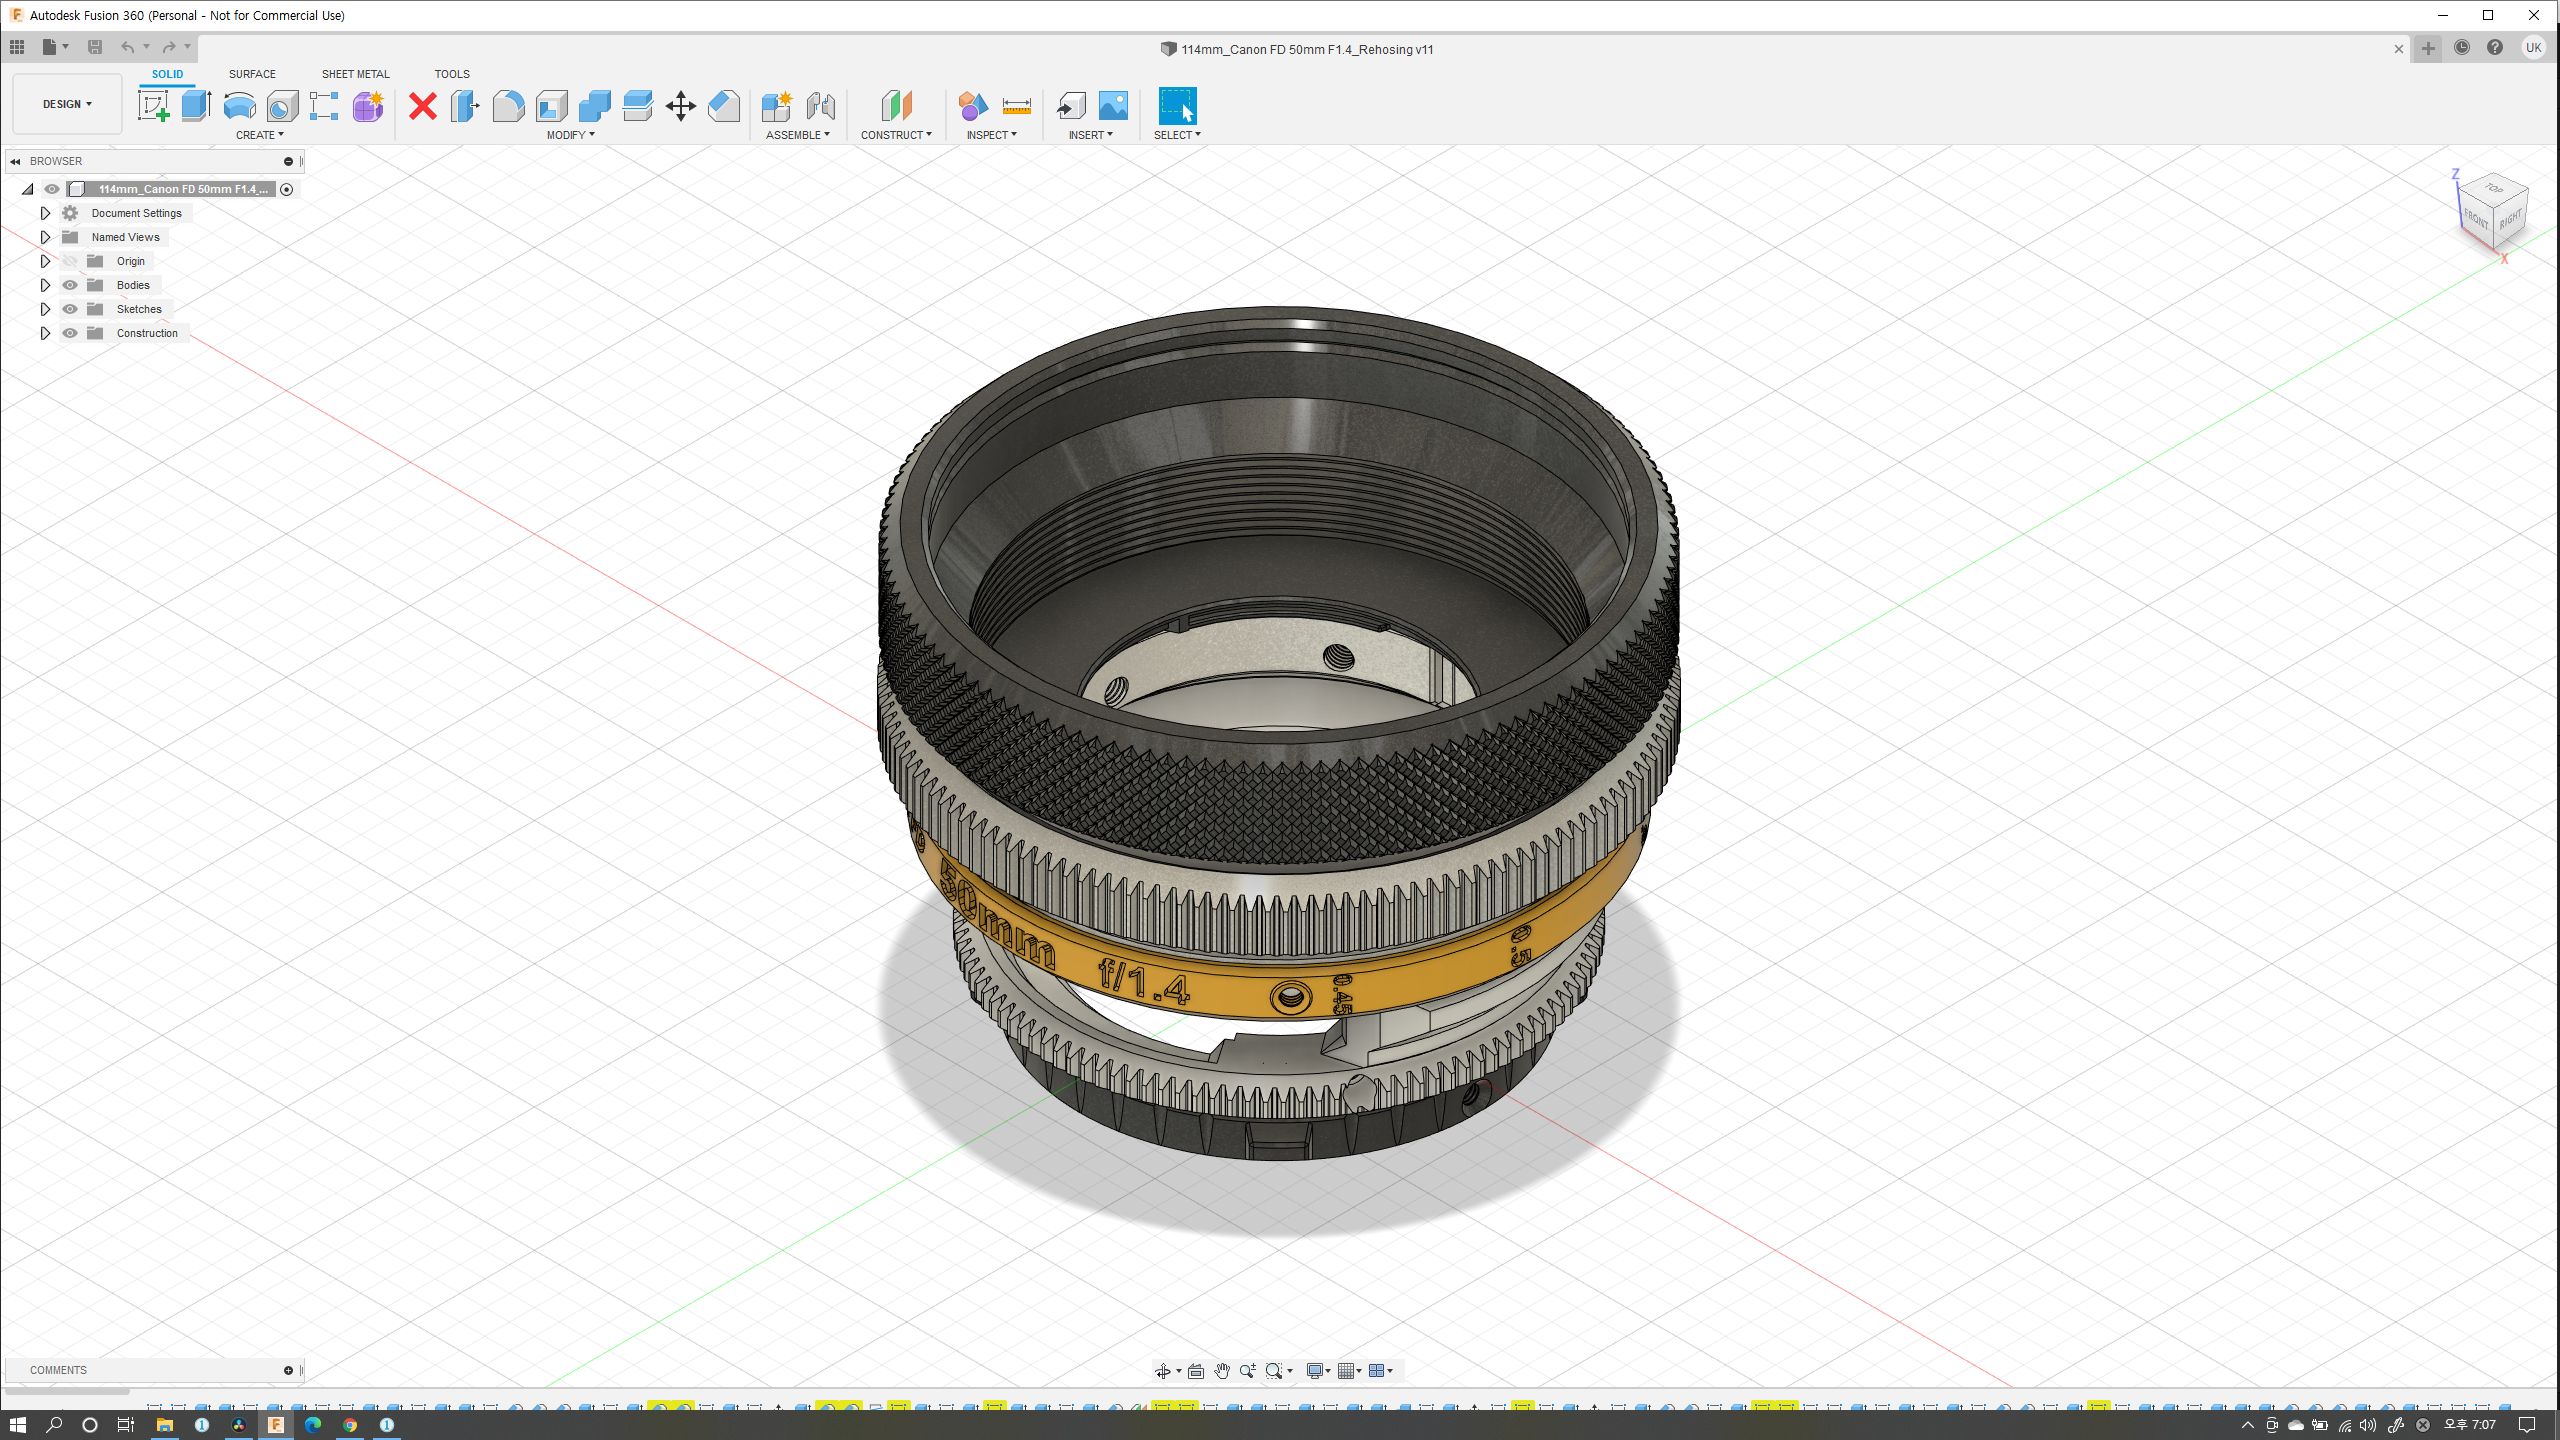The image size is (2560, 1440).
Task: Switch to the SHEET METAL tab
Action: pos(355,74)
